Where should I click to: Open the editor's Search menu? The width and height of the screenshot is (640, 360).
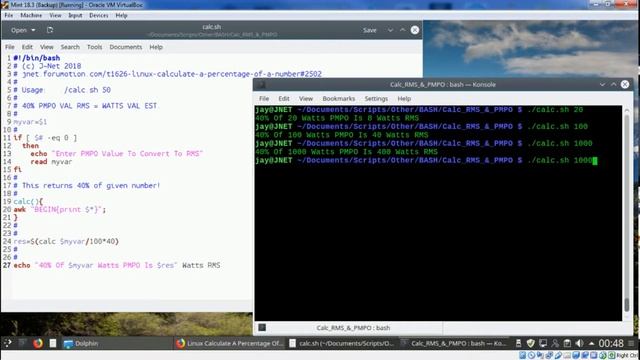point(70,47)
